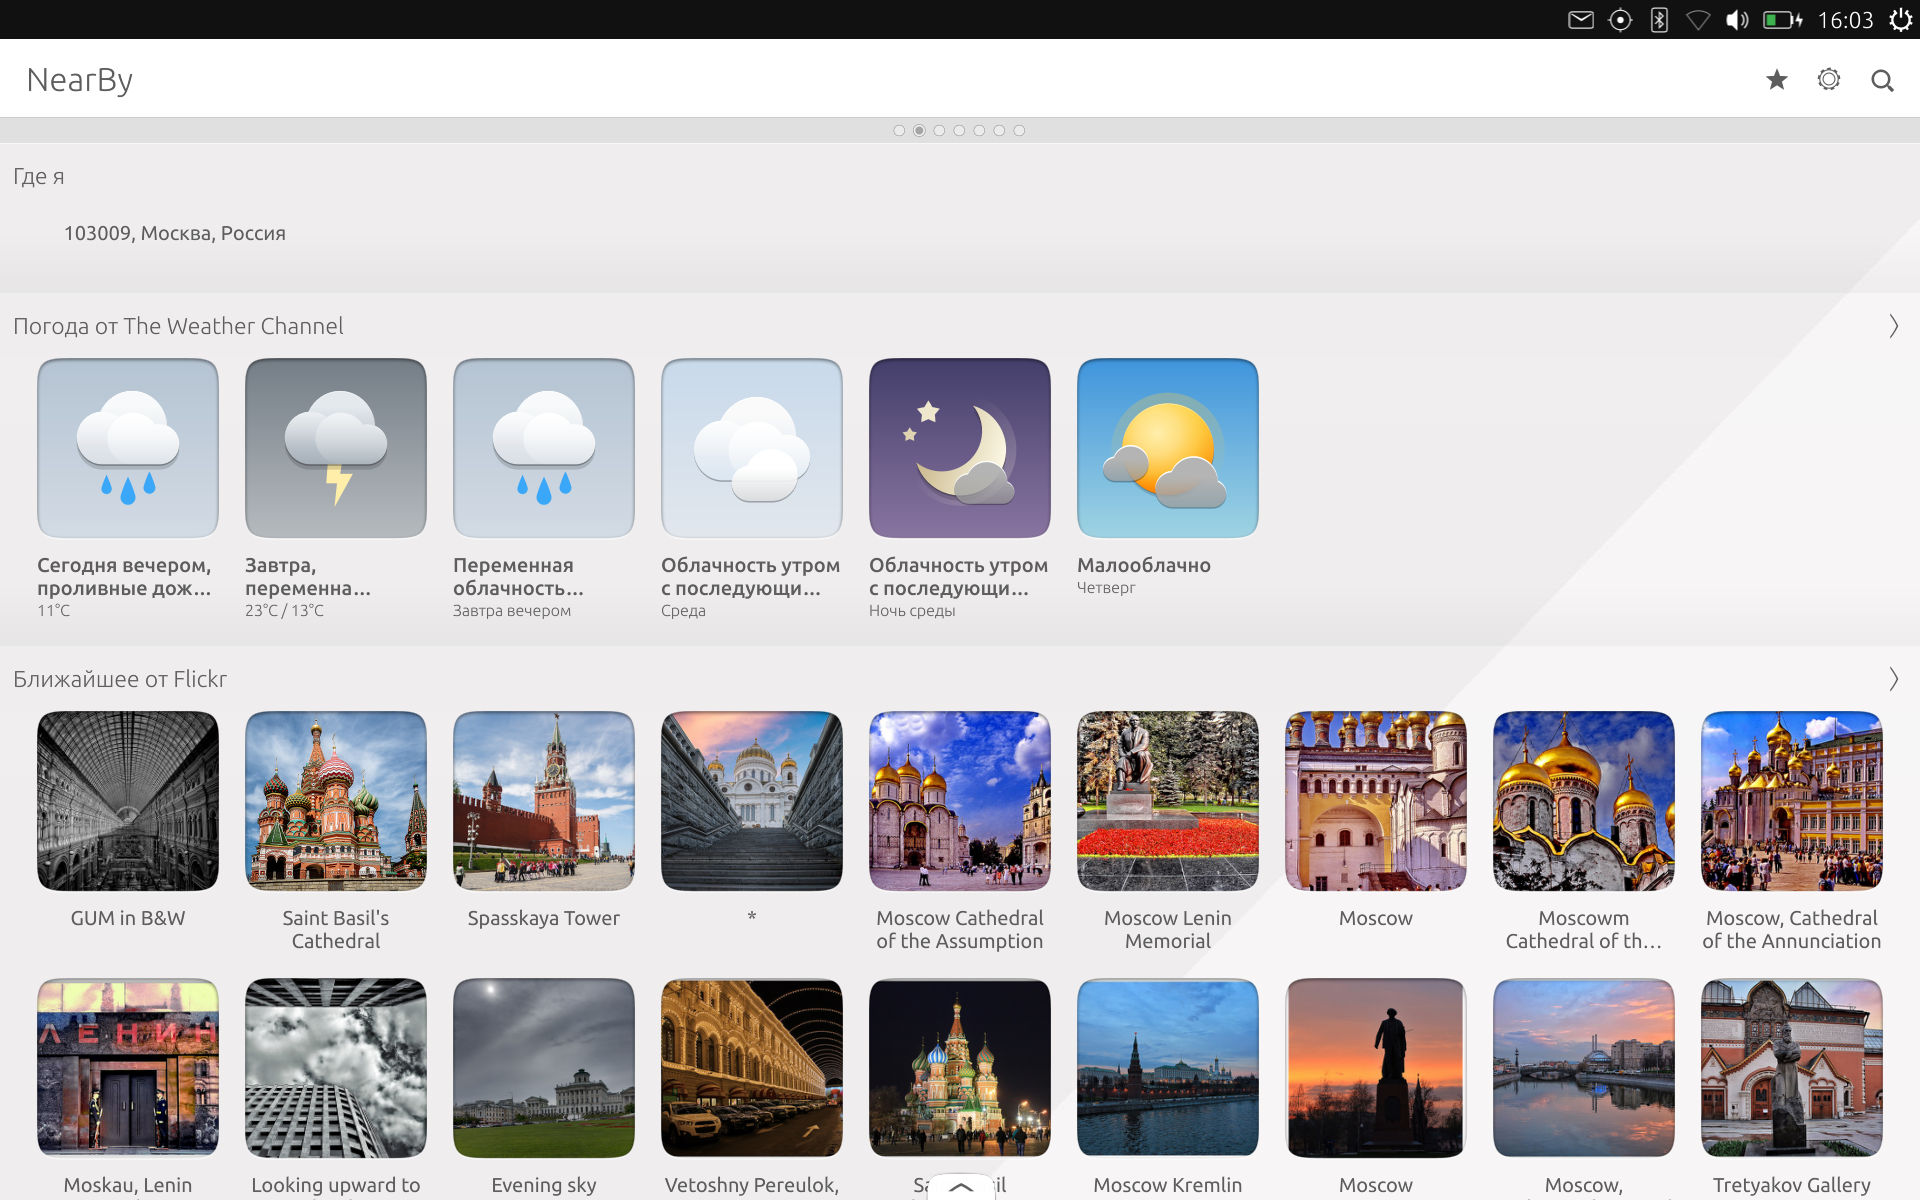The height and width of the screenshot is (1200, 1920).
Task: Select the last page indicator dot
Action: click(1019, 130)
